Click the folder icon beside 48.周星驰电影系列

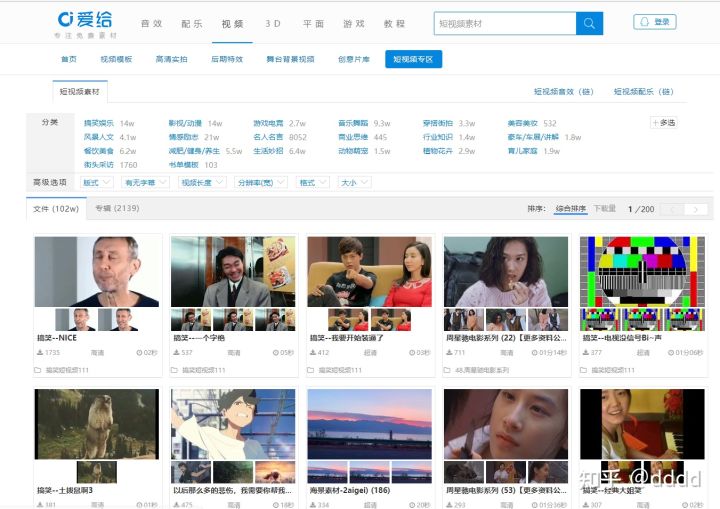[447, 370]
